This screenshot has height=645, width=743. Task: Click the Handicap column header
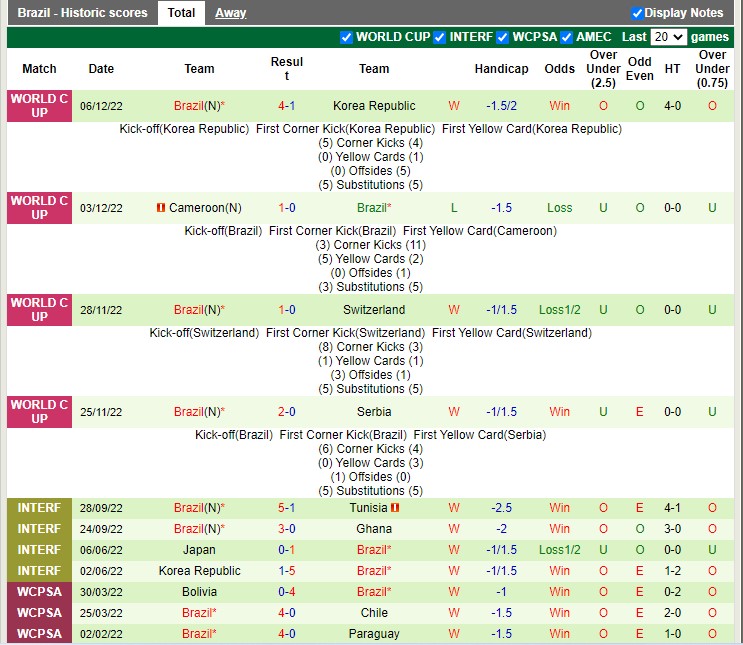(501, 69)
